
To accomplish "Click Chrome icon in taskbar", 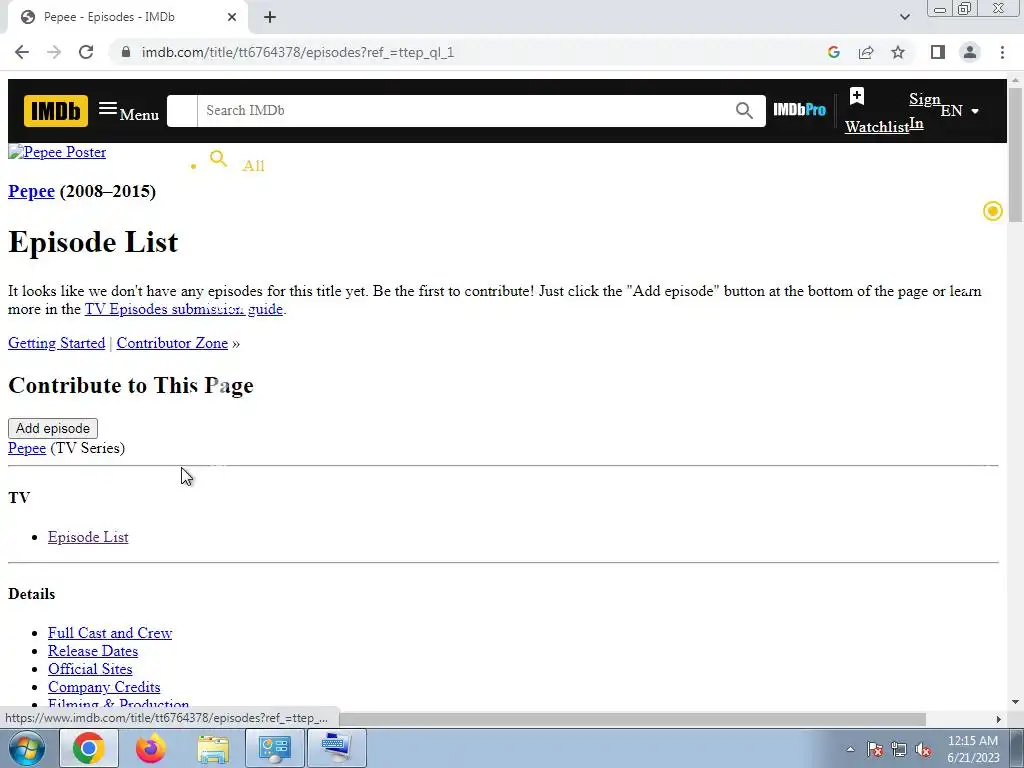I will point(89,748).
